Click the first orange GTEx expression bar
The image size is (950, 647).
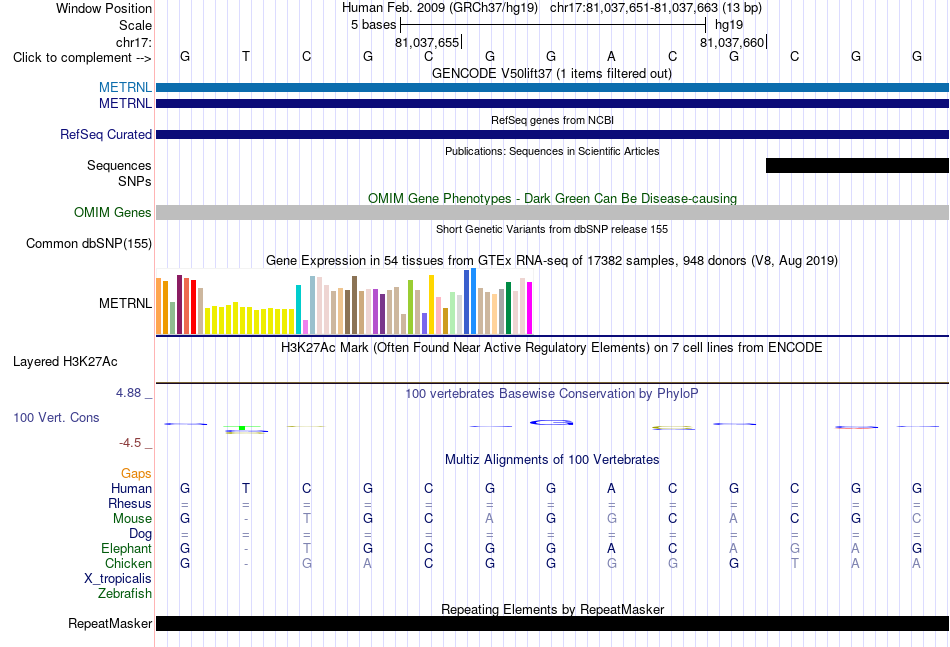159,306
